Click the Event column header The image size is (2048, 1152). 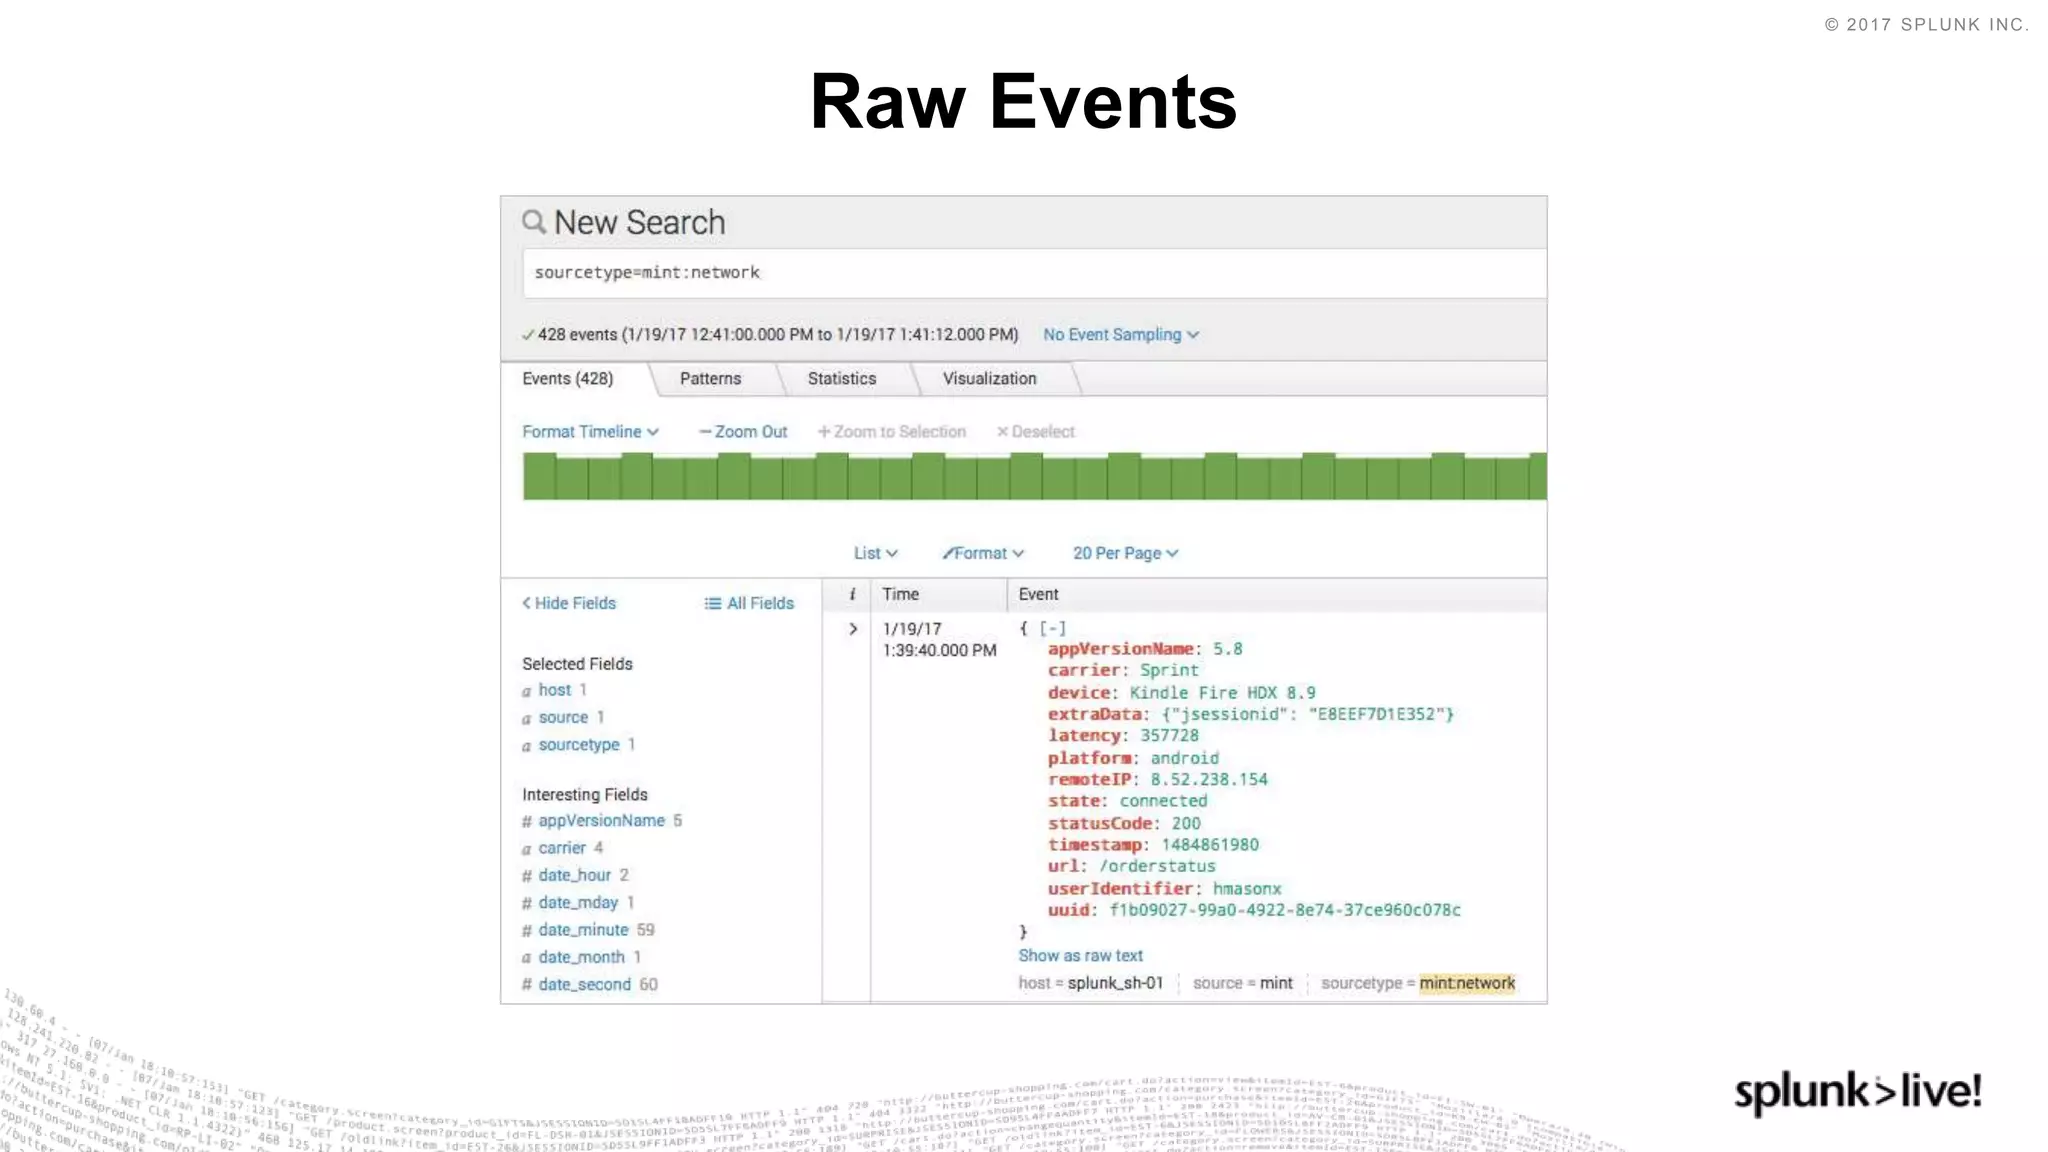point(1038,594)
